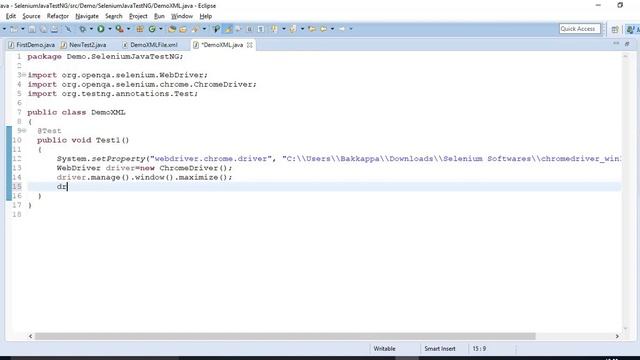
Task: Open the Back history dropdown arrow
Action: [332, 29]
